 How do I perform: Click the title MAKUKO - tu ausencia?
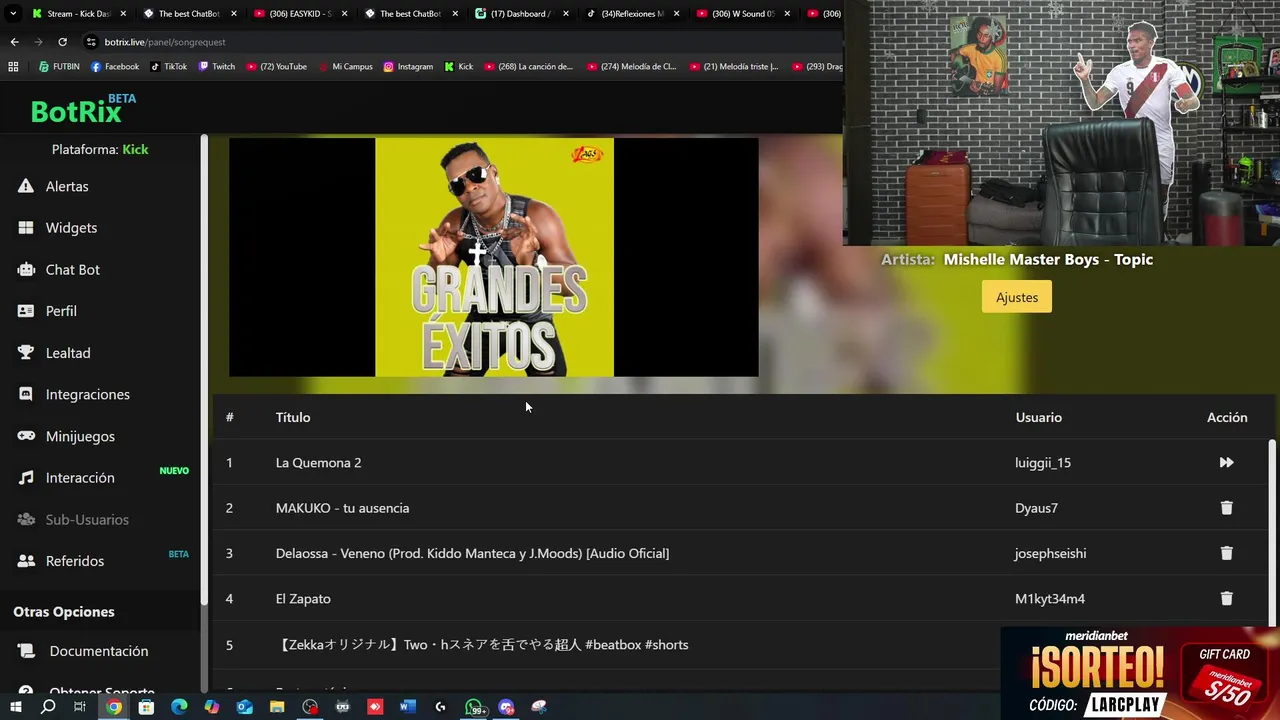[342, 508]
